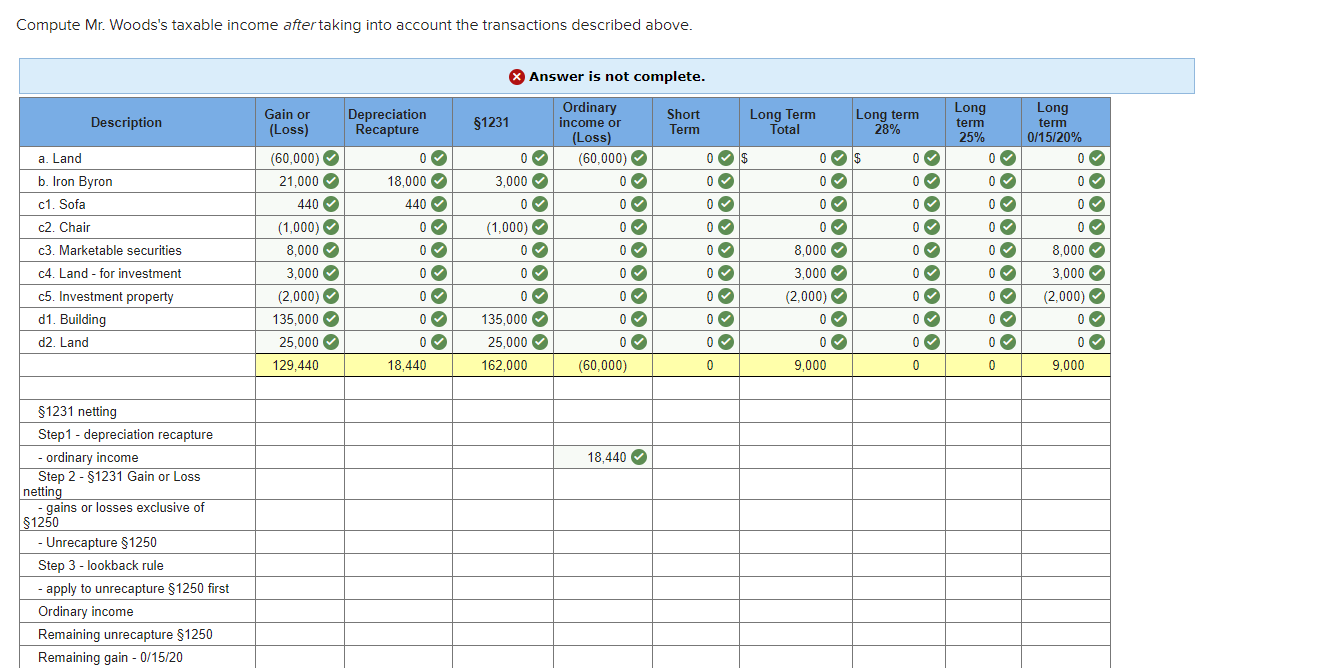Select the d1. Building row label

[72, 319]
